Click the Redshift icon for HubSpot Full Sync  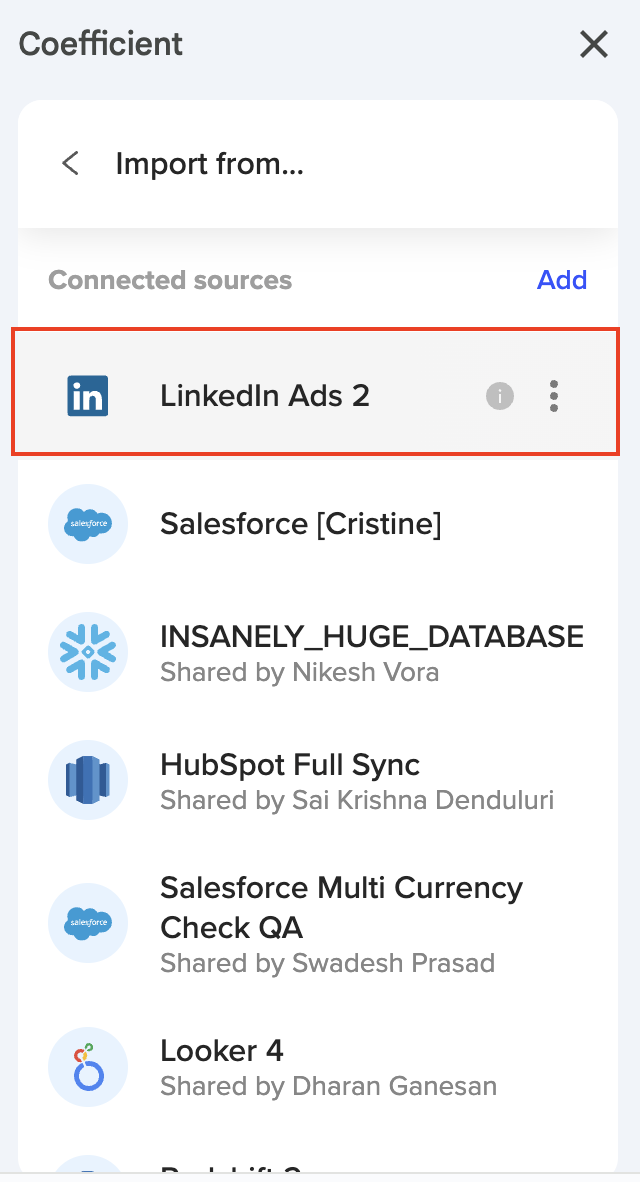coord(88,781)
